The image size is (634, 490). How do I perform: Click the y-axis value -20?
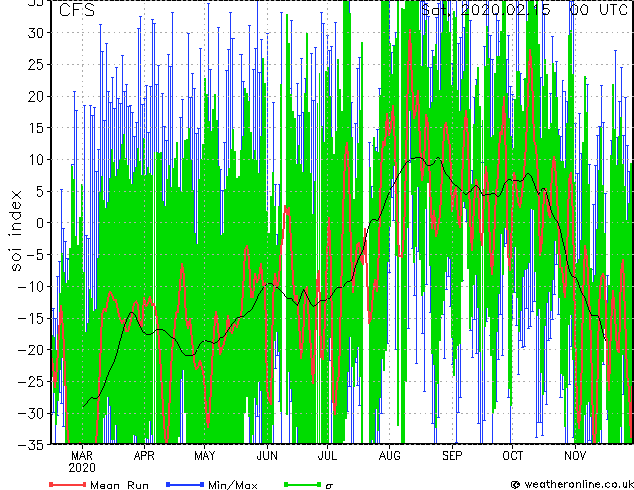(31, 350)
